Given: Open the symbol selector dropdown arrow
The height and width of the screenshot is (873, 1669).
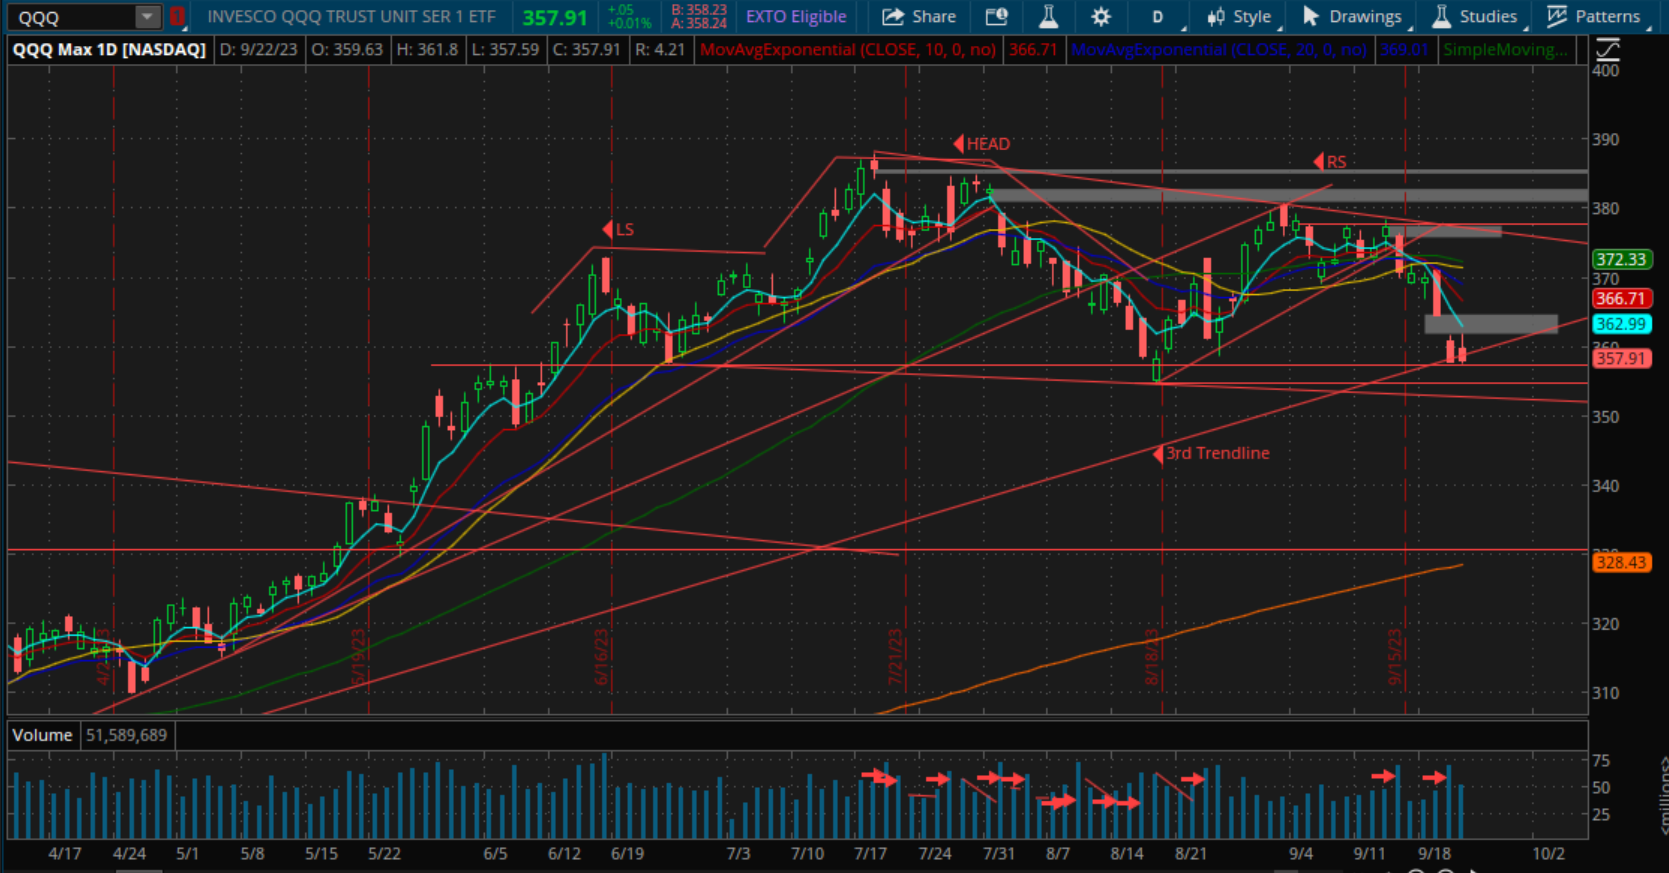Looking at the screenshot, I should (x=147, y=17).
